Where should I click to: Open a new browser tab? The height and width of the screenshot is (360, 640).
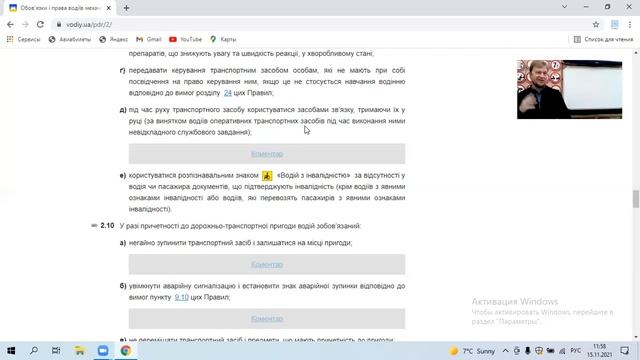coord(126,8)
